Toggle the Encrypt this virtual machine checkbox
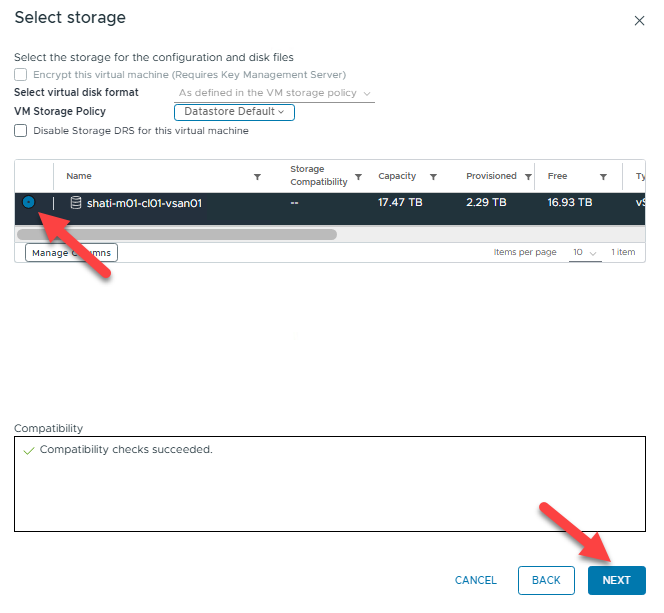This screenshot has width=664, height=613. coord(21,74)
